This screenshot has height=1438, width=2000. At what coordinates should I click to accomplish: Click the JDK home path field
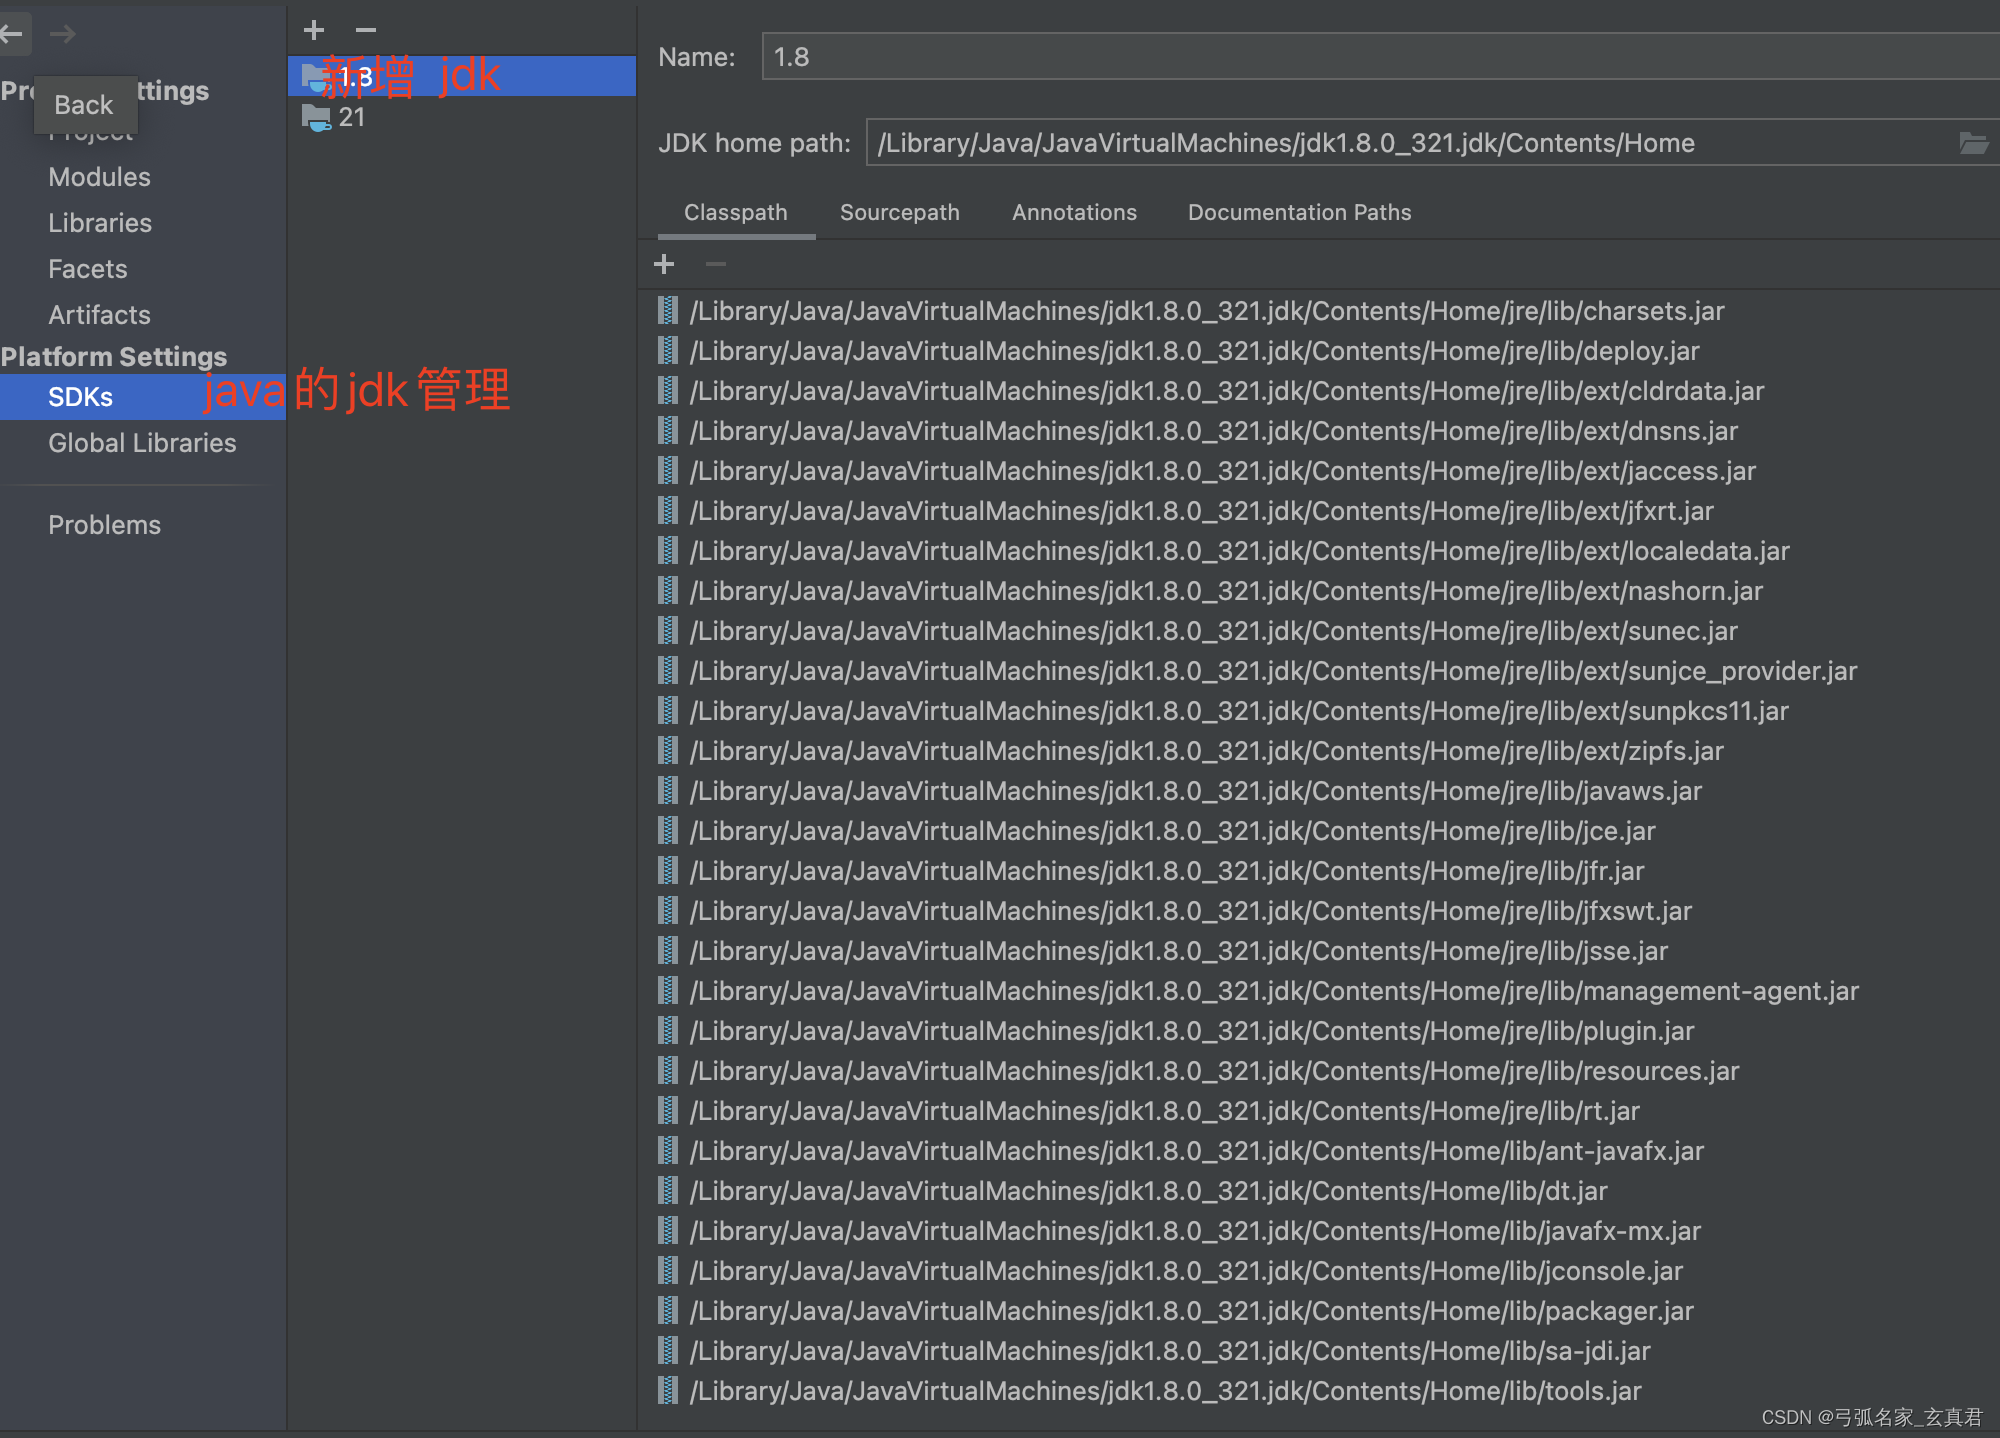click(x=1400, y=143)
